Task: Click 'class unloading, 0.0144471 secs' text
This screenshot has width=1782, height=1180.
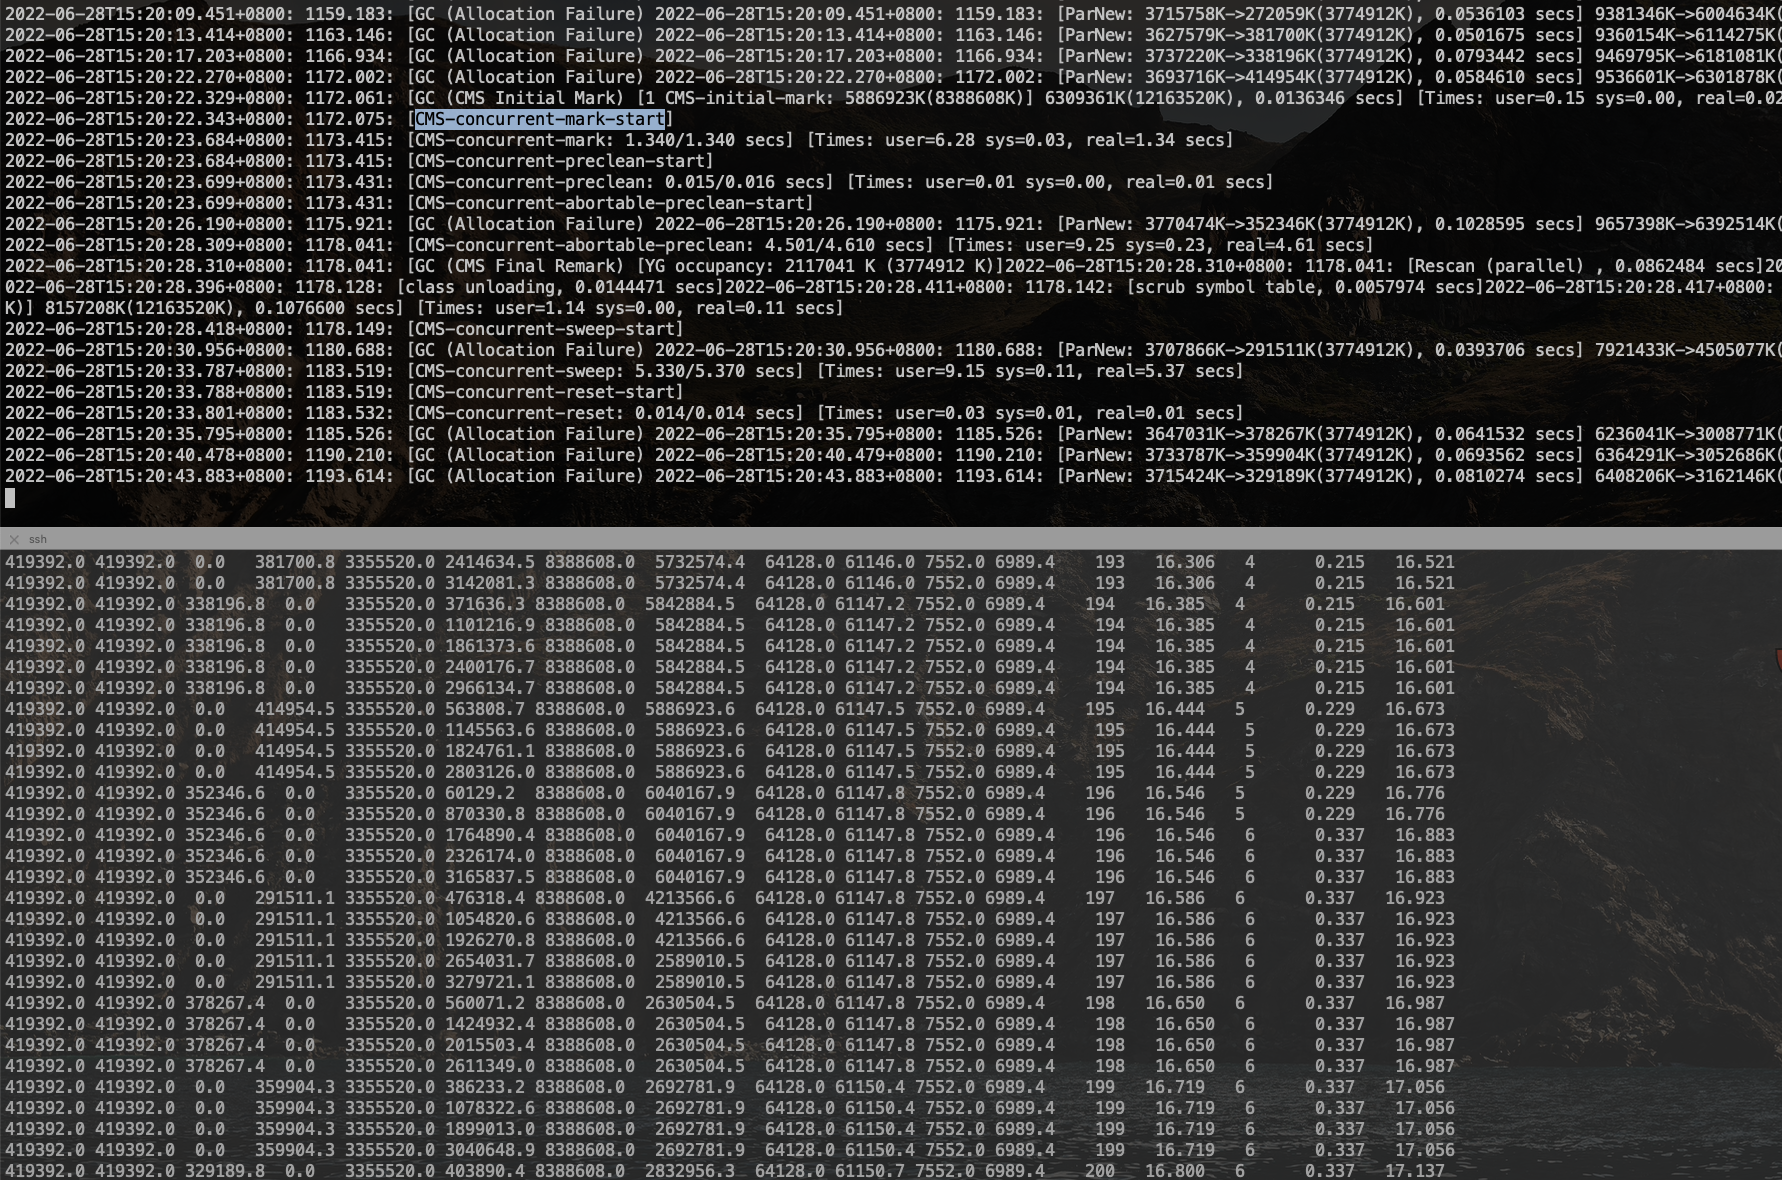Action: click(x=560, y=287)
